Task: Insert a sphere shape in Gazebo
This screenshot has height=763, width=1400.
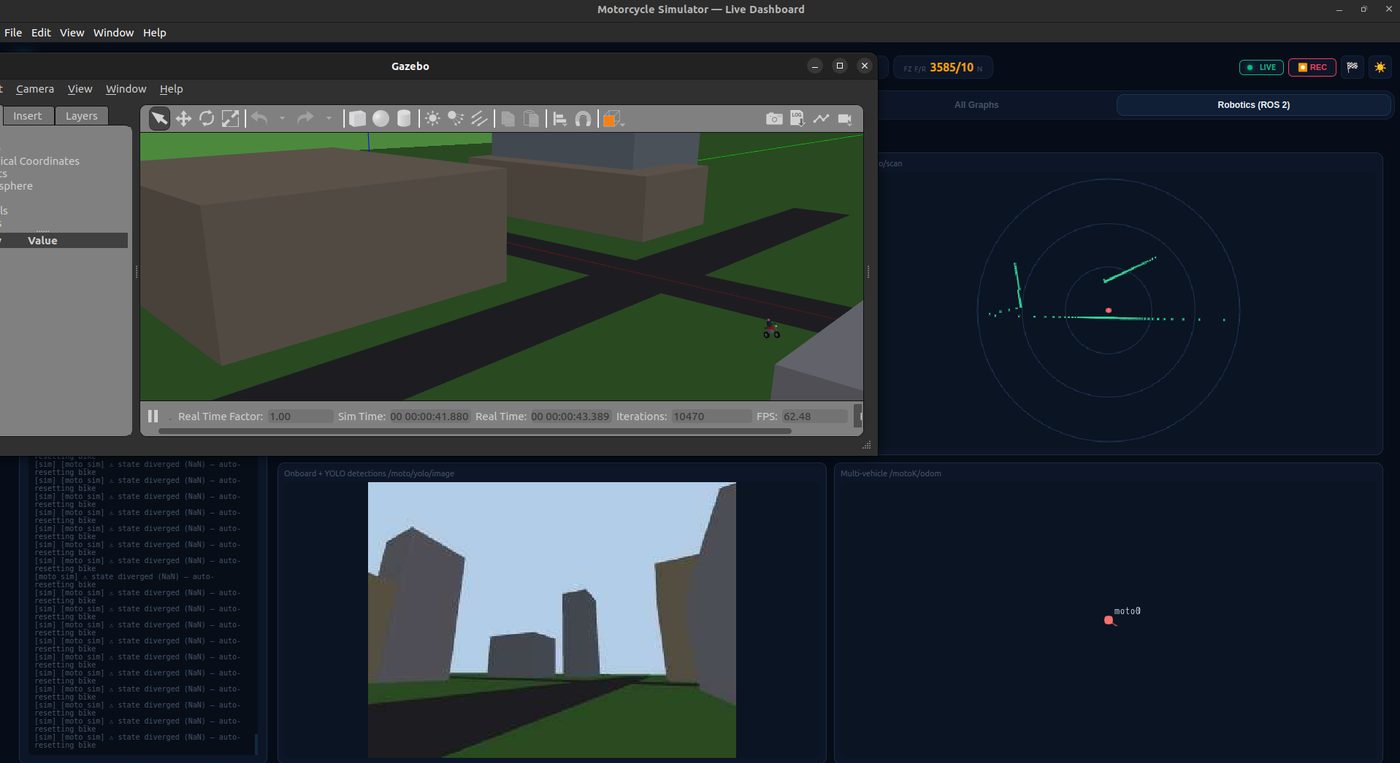Action: 381,119
